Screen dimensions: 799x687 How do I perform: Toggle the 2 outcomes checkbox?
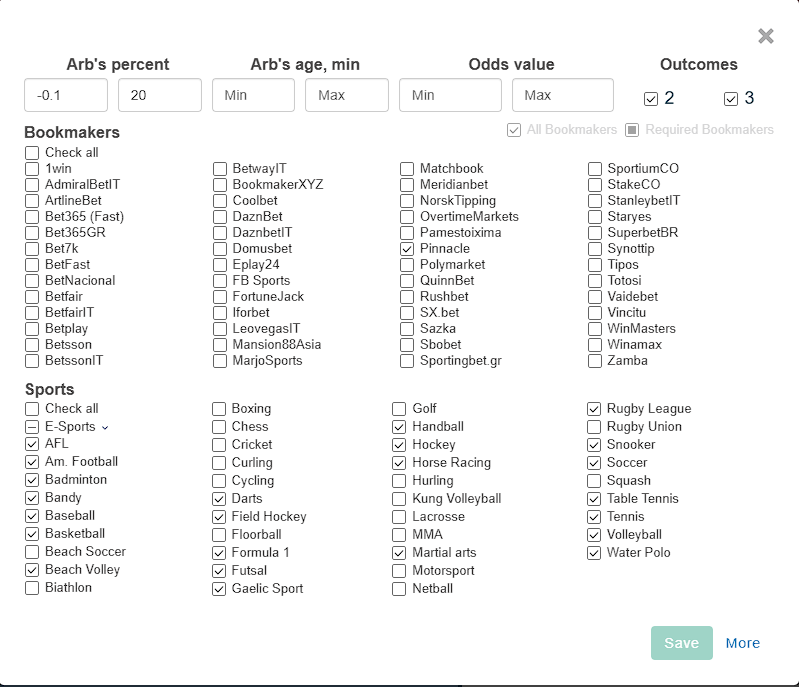tap(651, 99)
